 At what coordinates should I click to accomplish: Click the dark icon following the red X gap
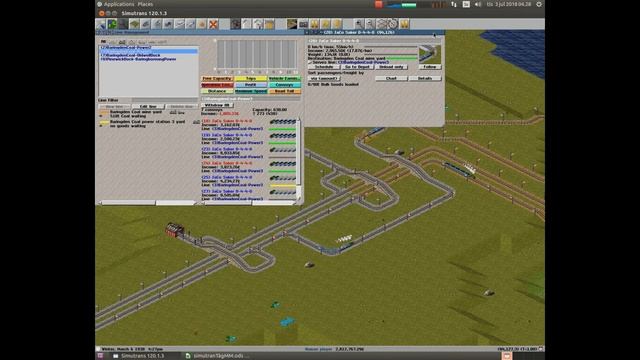point(236,24)
